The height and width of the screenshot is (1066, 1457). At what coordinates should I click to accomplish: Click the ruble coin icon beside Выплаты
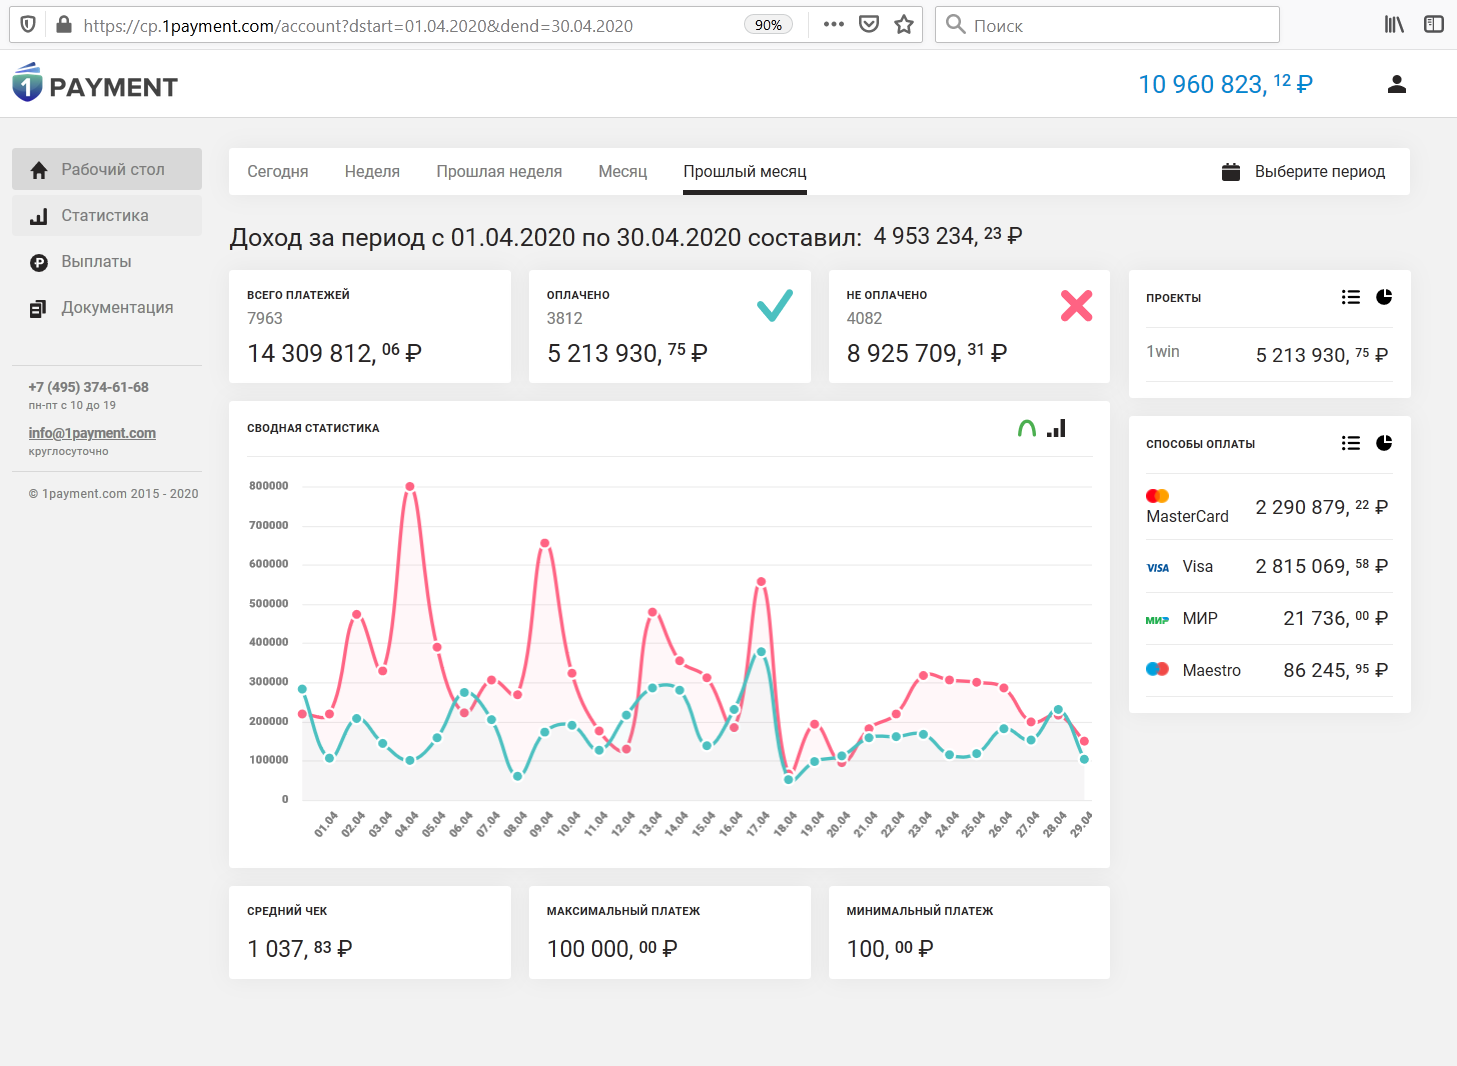39,263
